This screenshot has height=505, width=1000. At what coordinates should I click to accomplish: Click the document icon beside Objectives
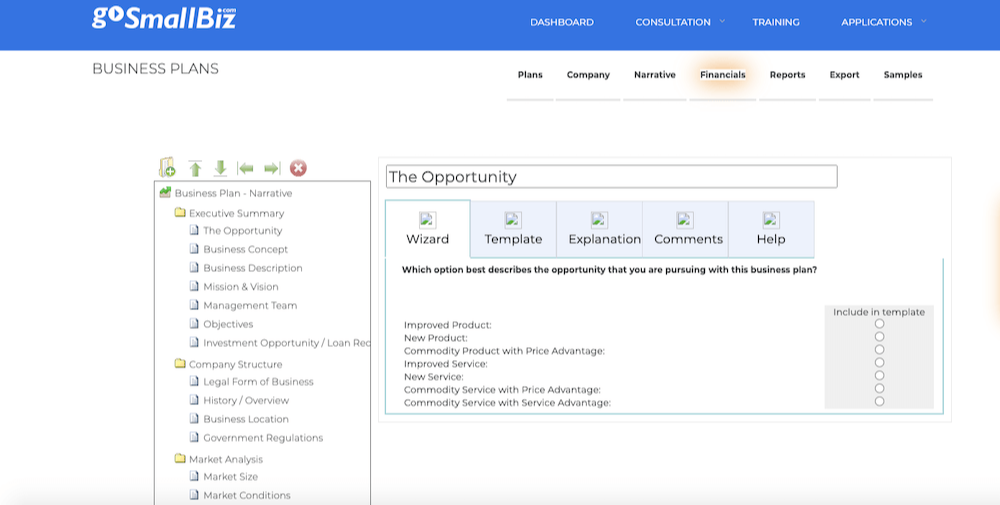point(195,323)
